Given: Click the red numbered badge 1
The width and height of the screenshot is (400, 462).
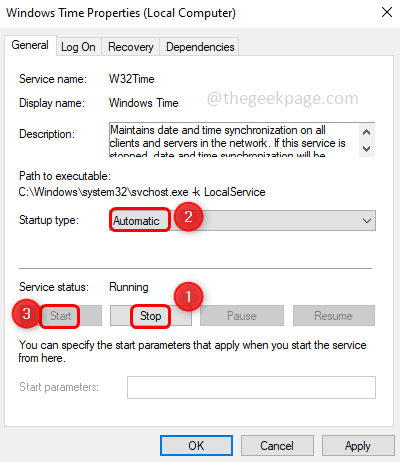Looking at the screenshot, I should [x=188, y=296].
